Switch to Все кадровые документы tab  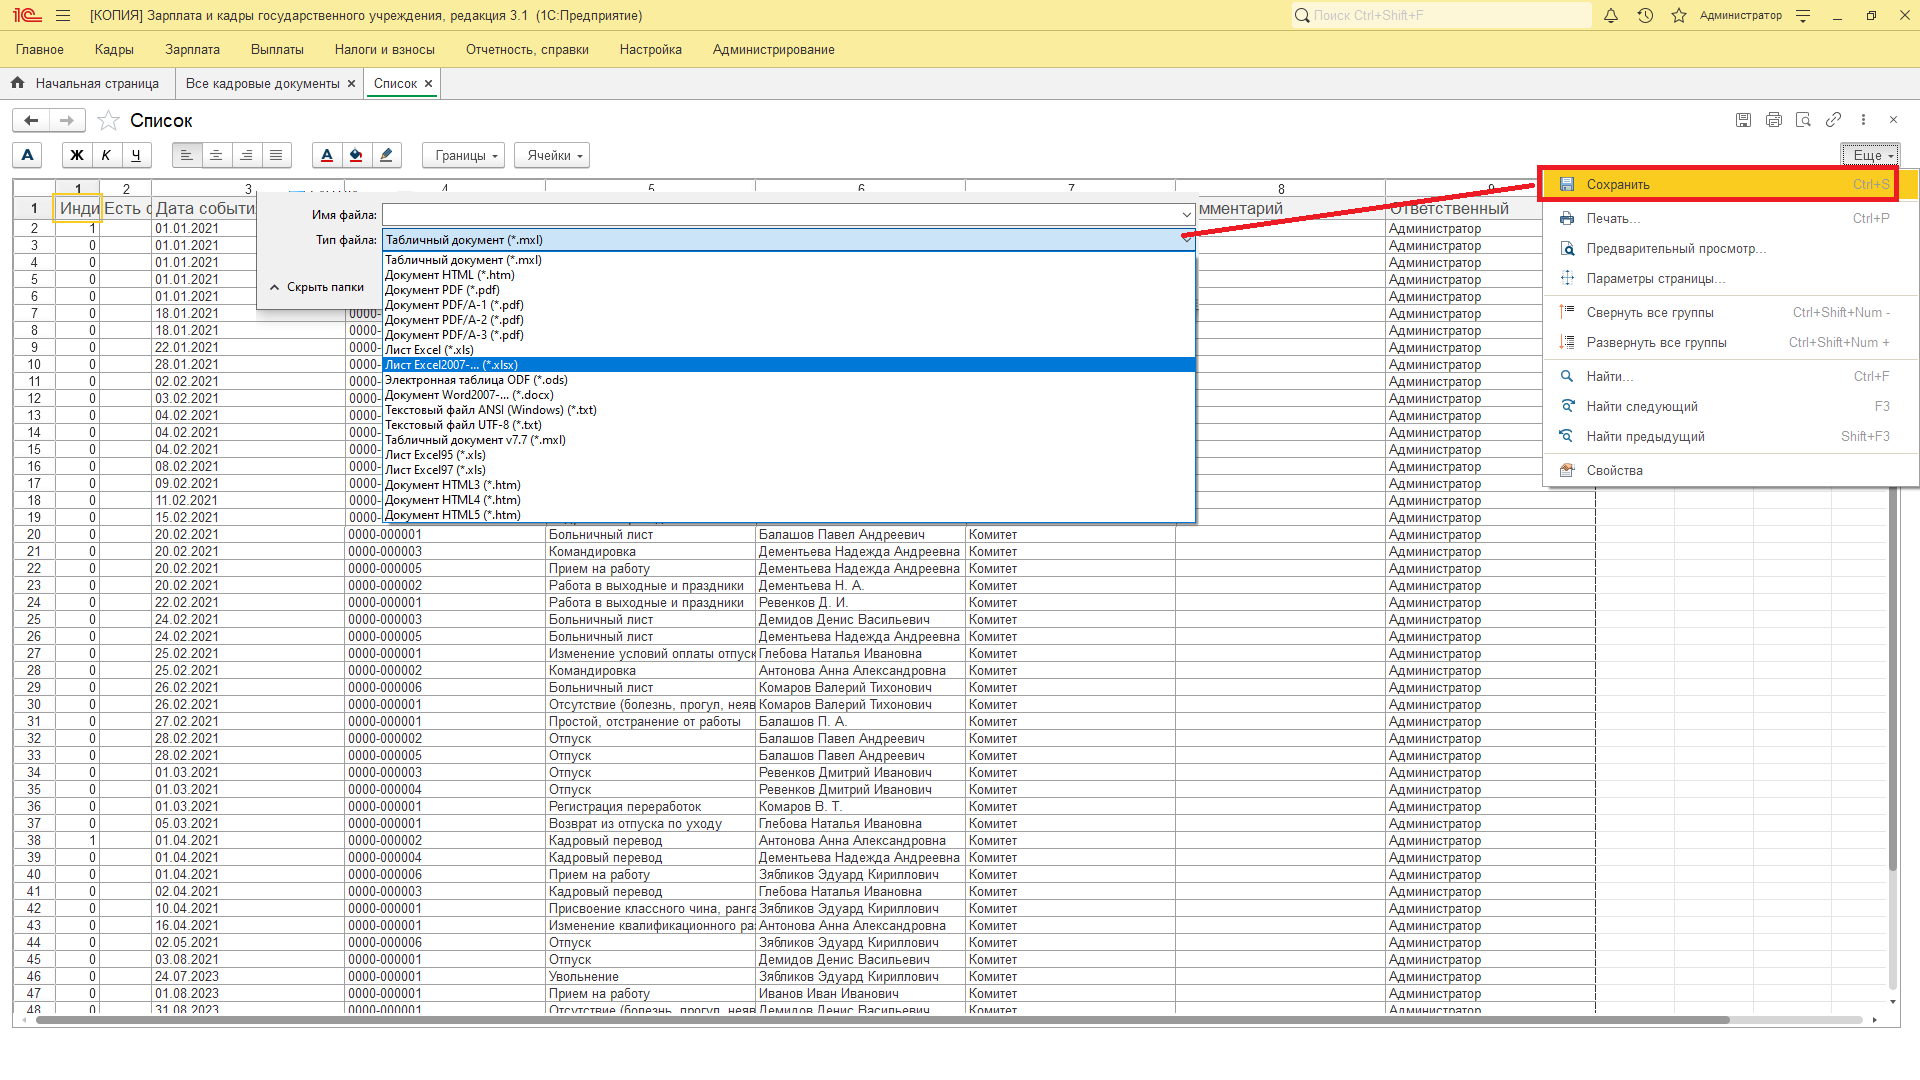262,84
